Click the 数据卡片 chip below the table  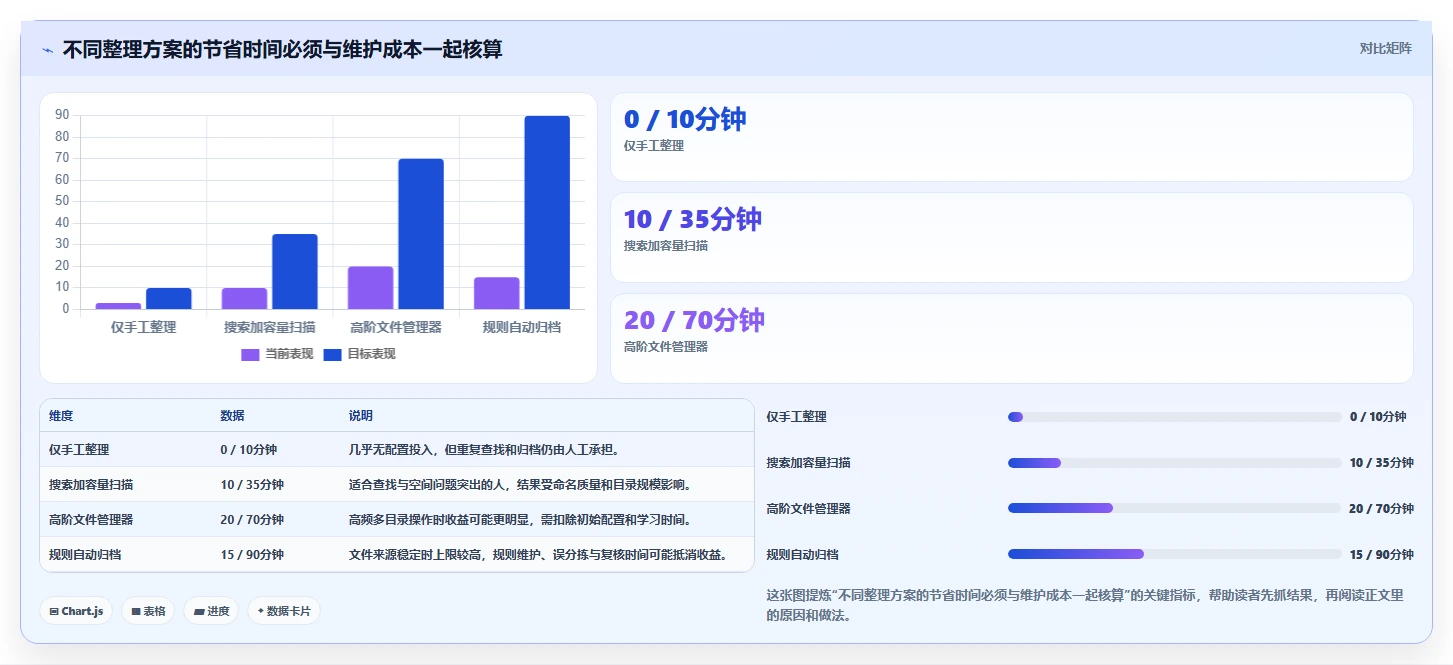pyautogui.click(x=284, y=611)
